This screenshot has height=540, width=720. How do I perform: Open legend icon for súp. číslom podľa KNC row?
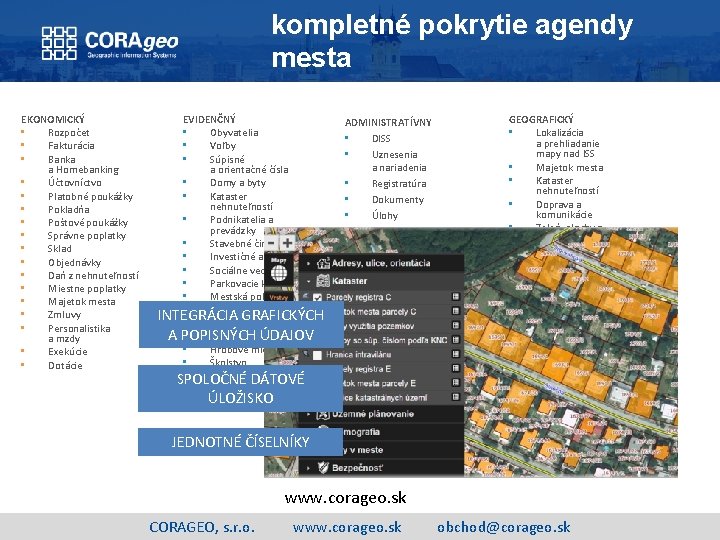pyautogui.click(x=456, y=340)
